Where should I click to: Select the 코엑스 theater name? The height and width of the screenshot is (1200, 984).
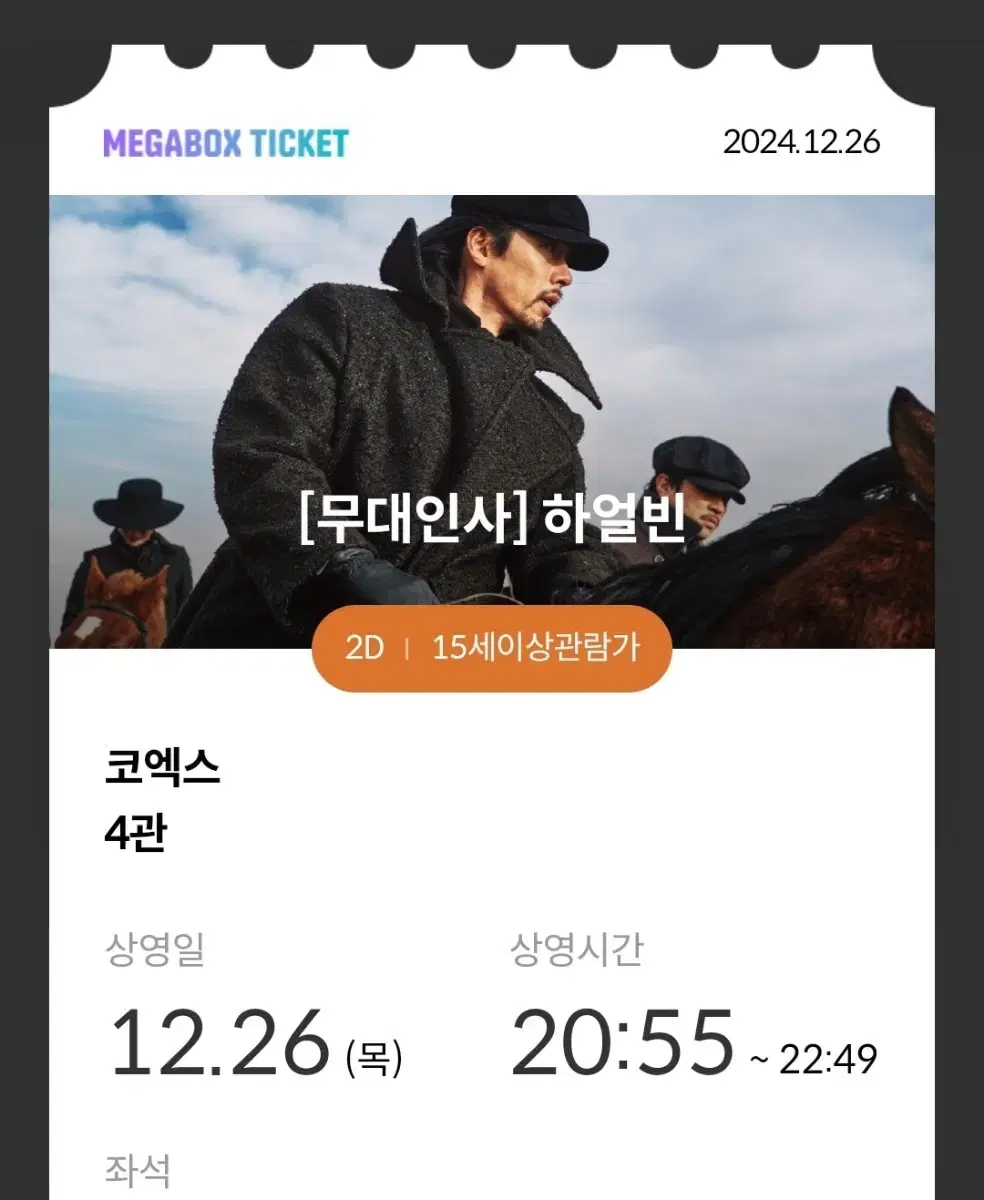162,769
